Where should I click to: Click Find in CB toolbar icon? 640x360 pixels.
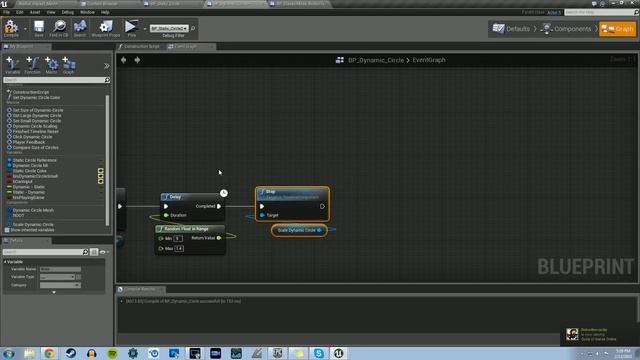pos(59,29)
